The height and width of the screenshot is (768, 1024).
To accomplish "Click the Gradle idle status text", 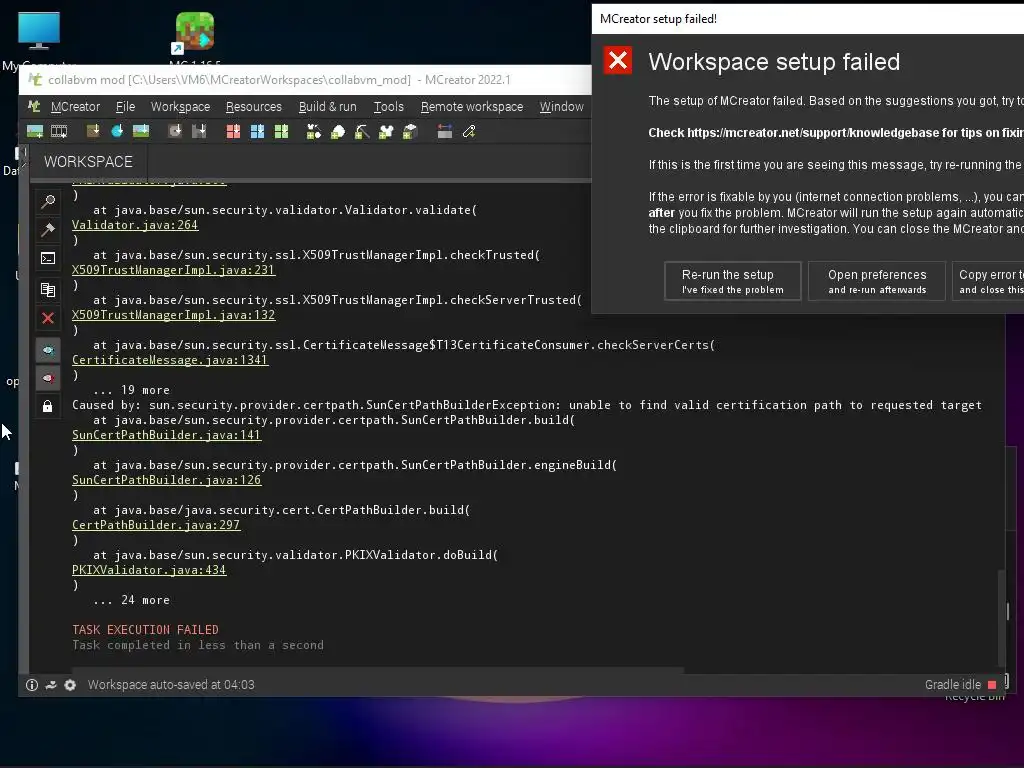I will pos(953,684).
